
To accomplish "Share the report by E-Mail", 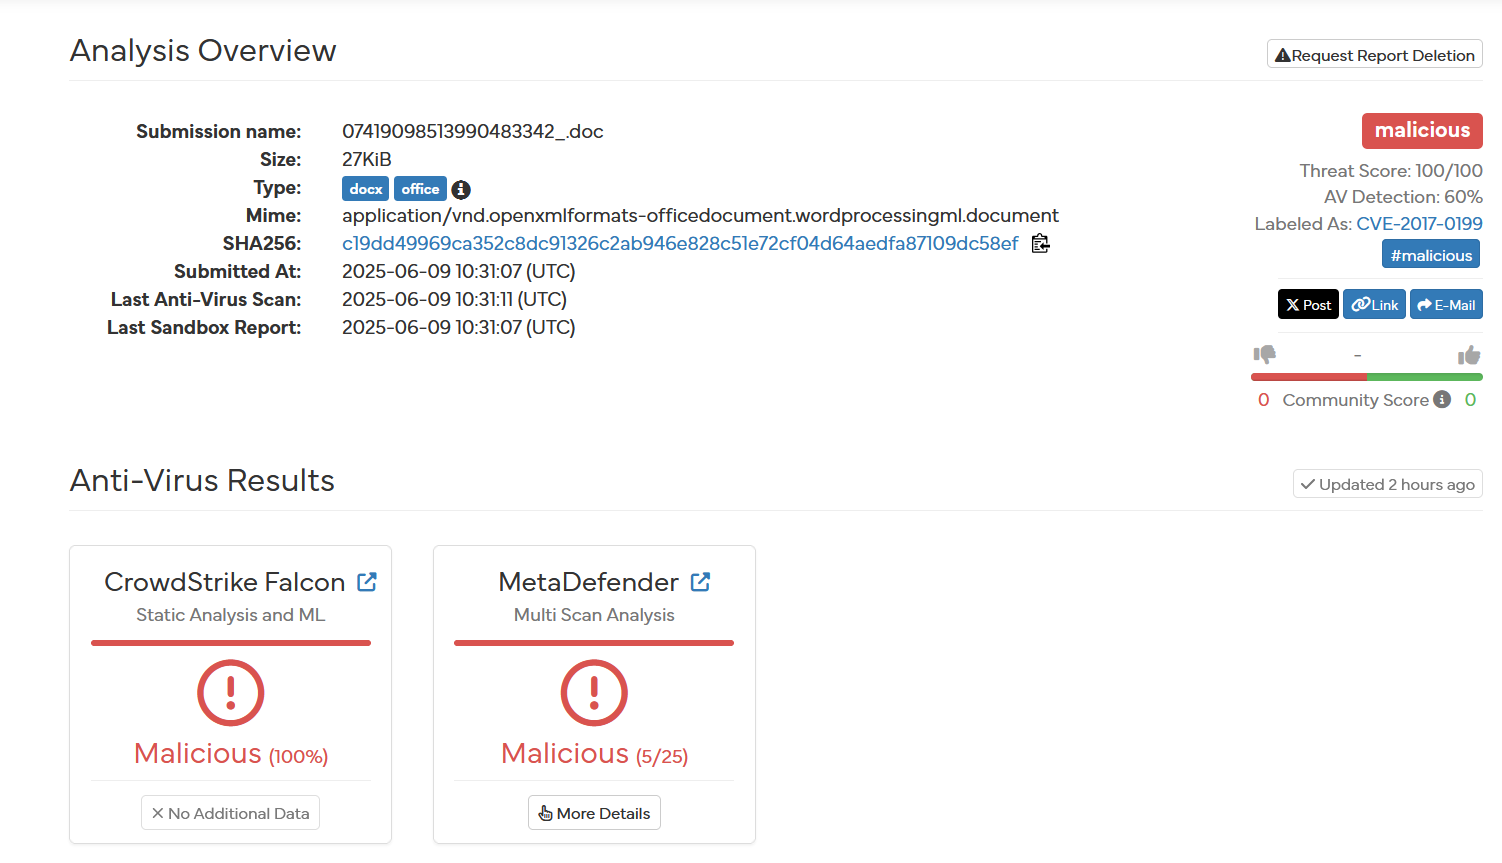I will coord(1446,305).
